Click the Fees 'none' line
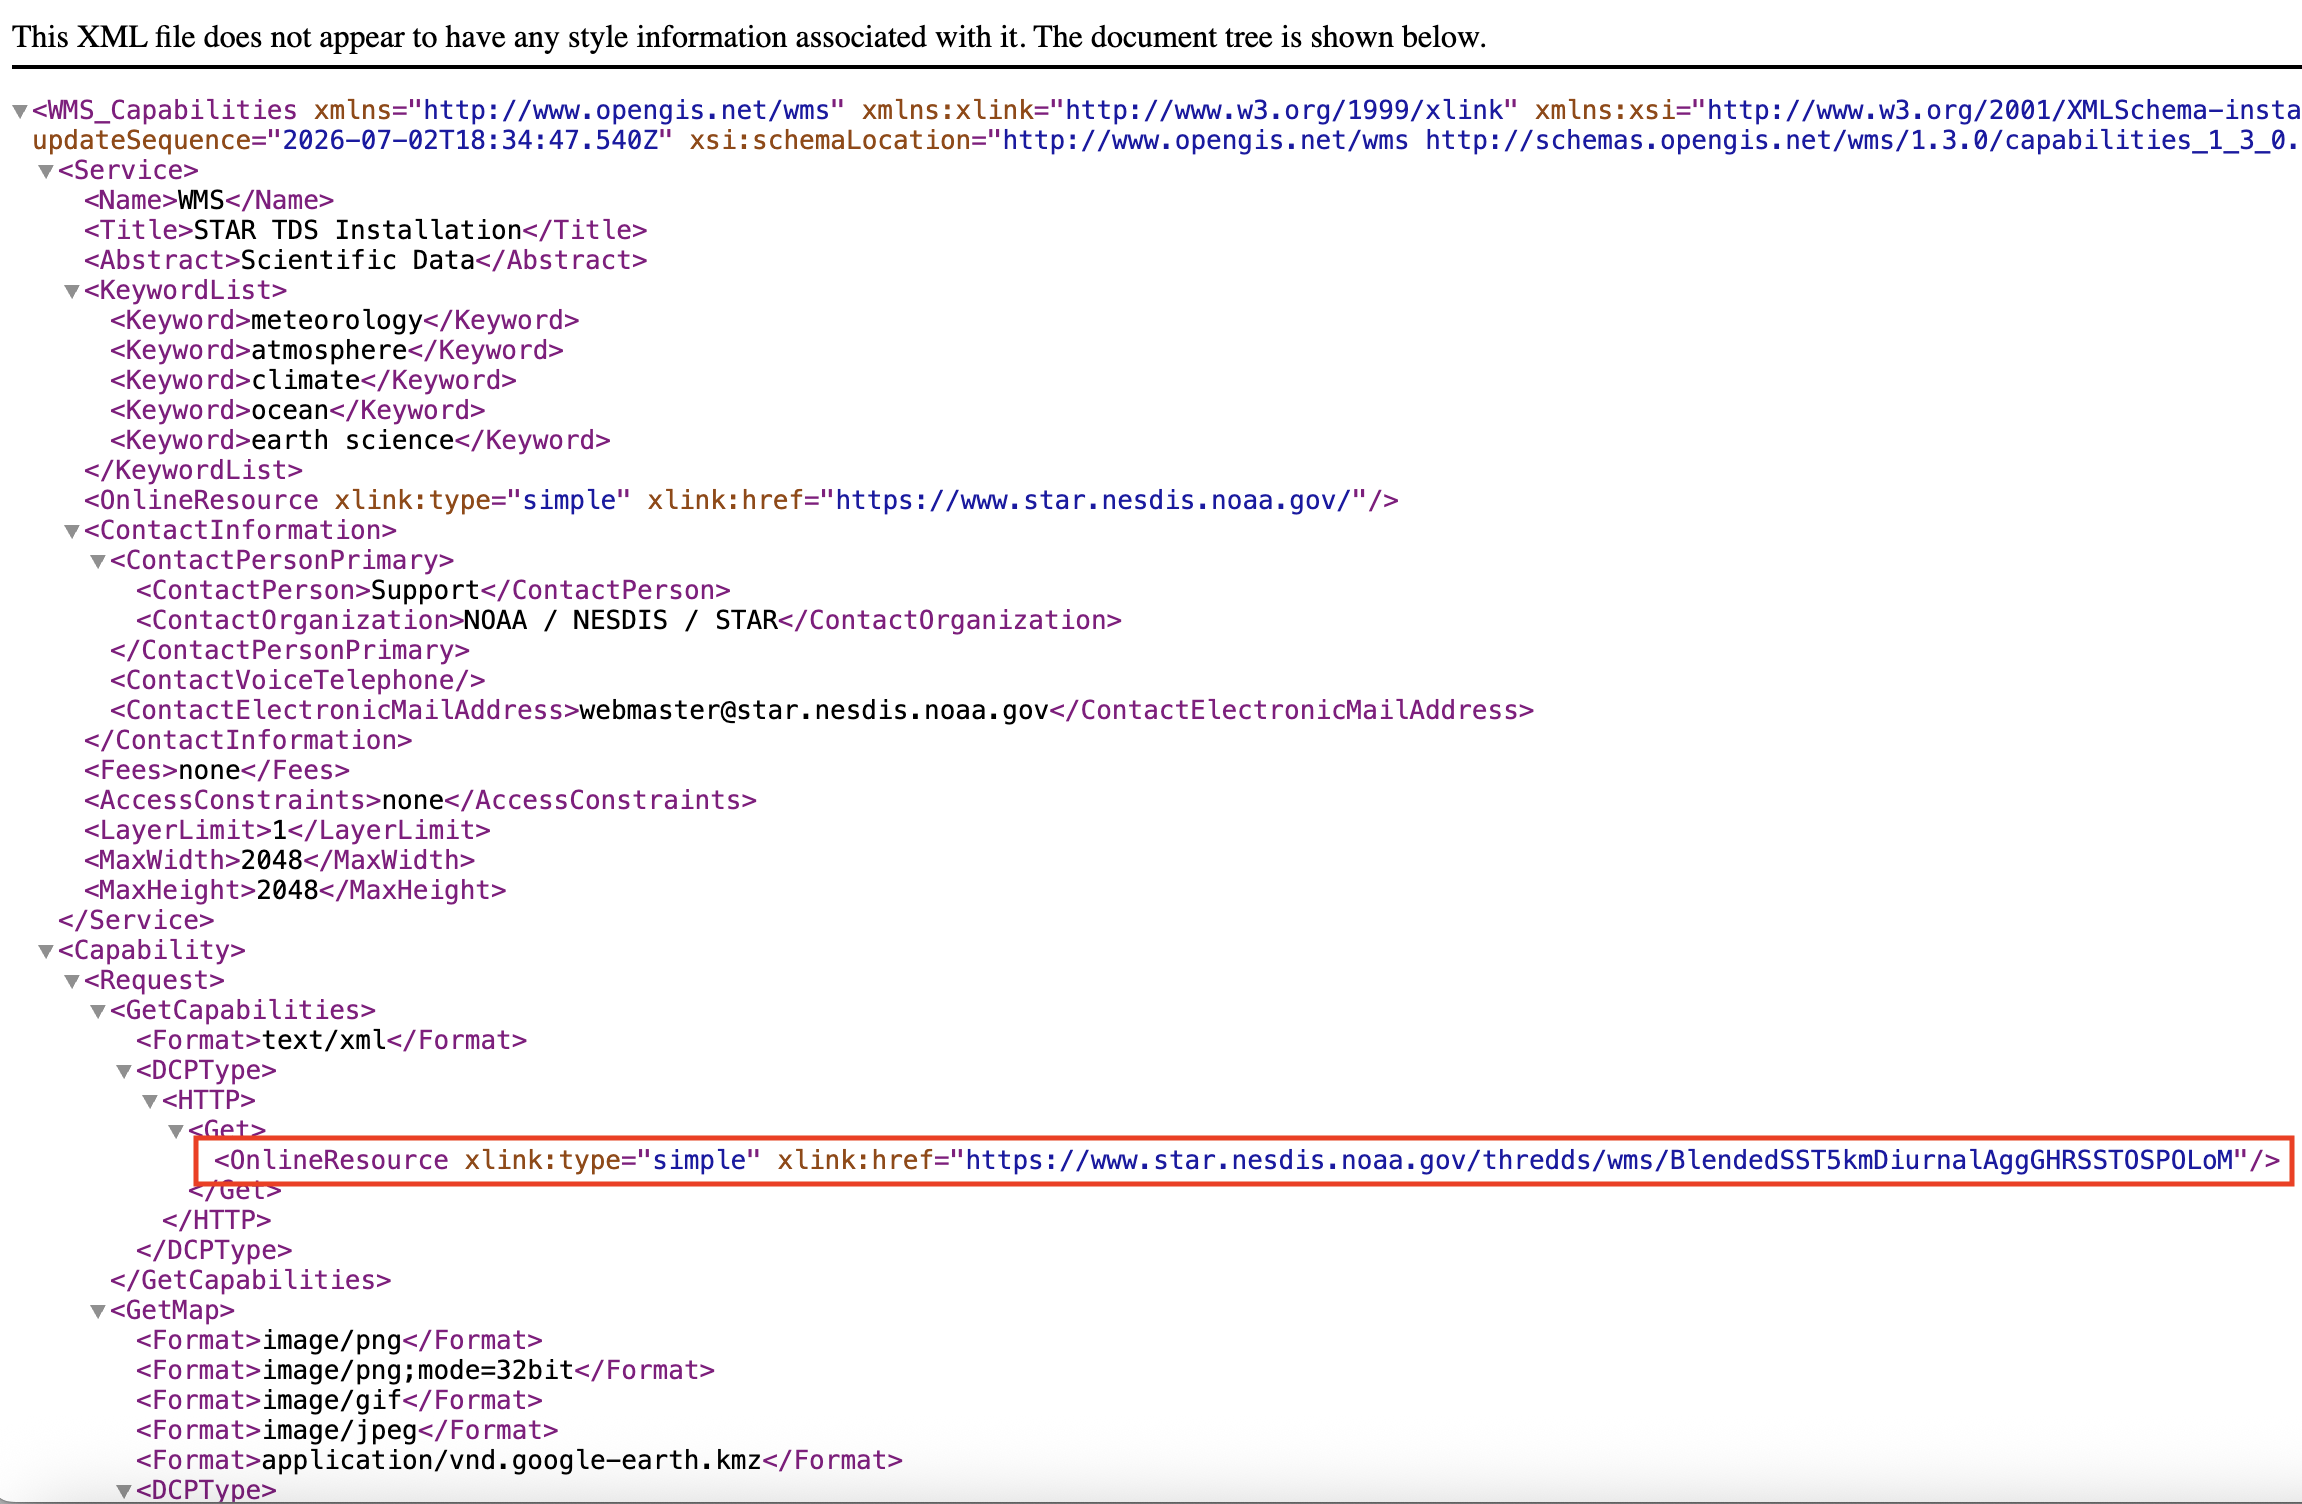 [x=217, y=770]
